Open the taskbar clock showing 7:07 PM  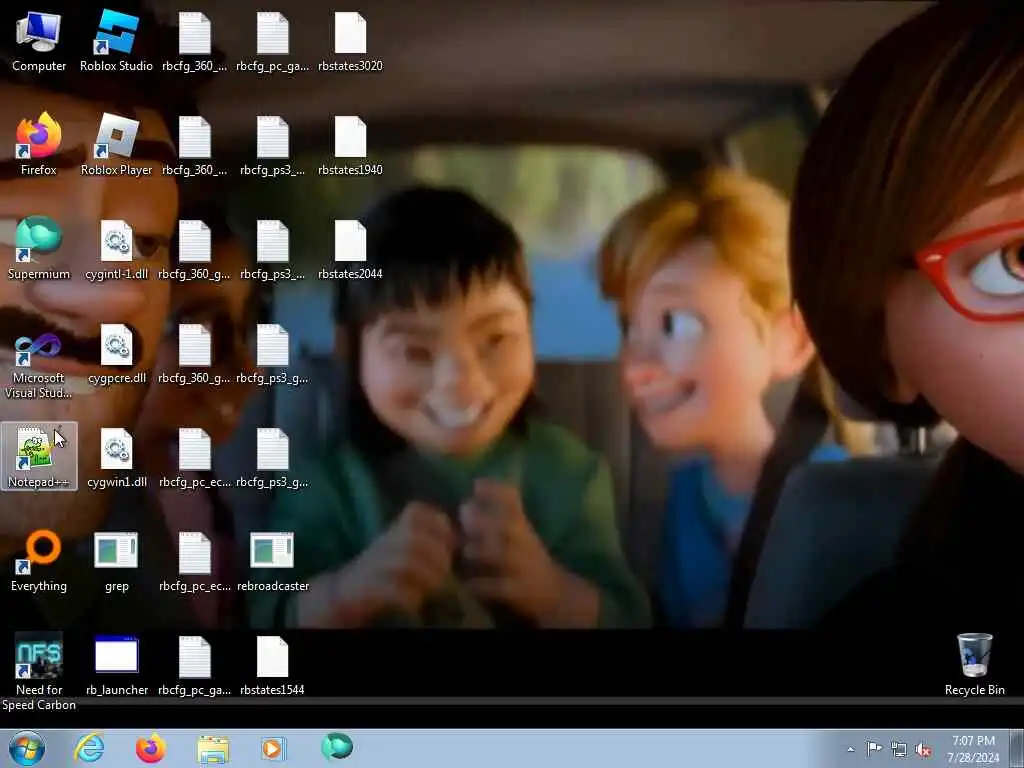pyautogui.click(x=973, y=749)
